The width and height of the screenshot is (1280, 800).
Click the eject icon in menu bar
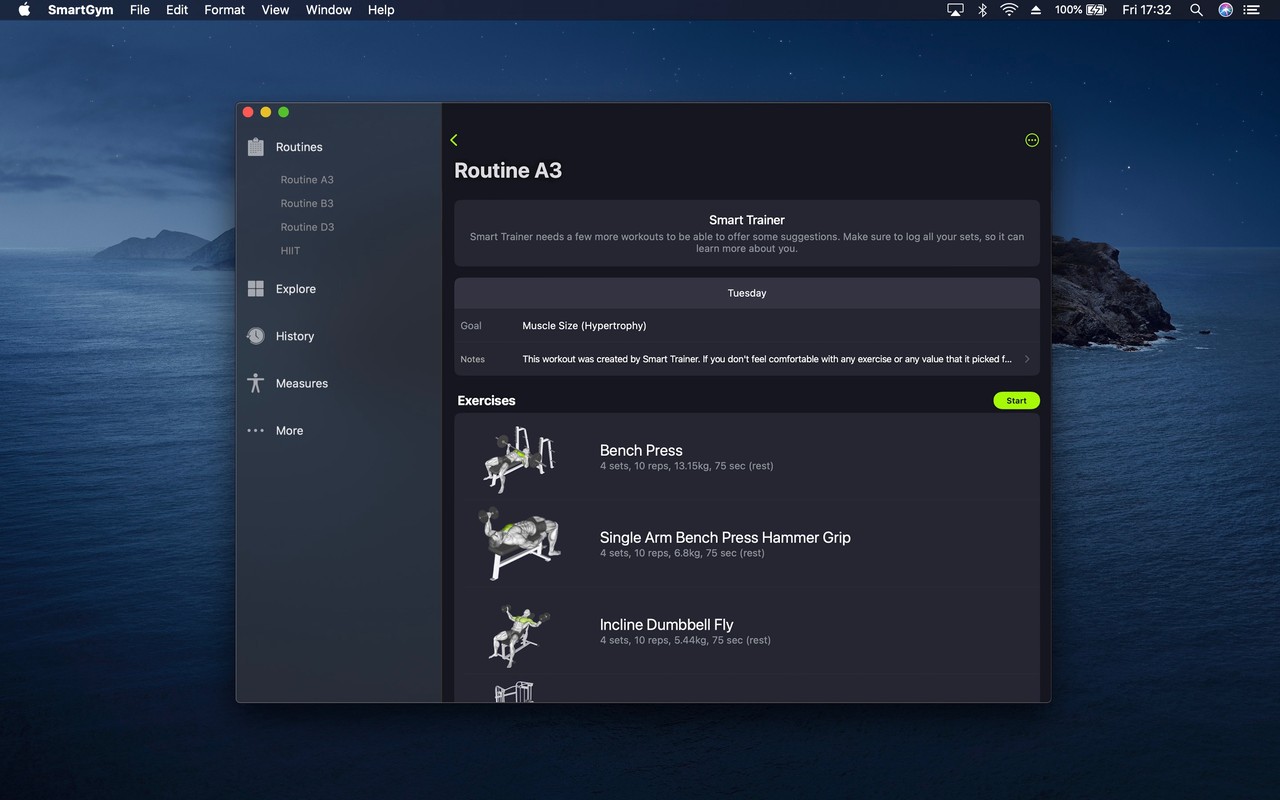(x=1035, y=10)
